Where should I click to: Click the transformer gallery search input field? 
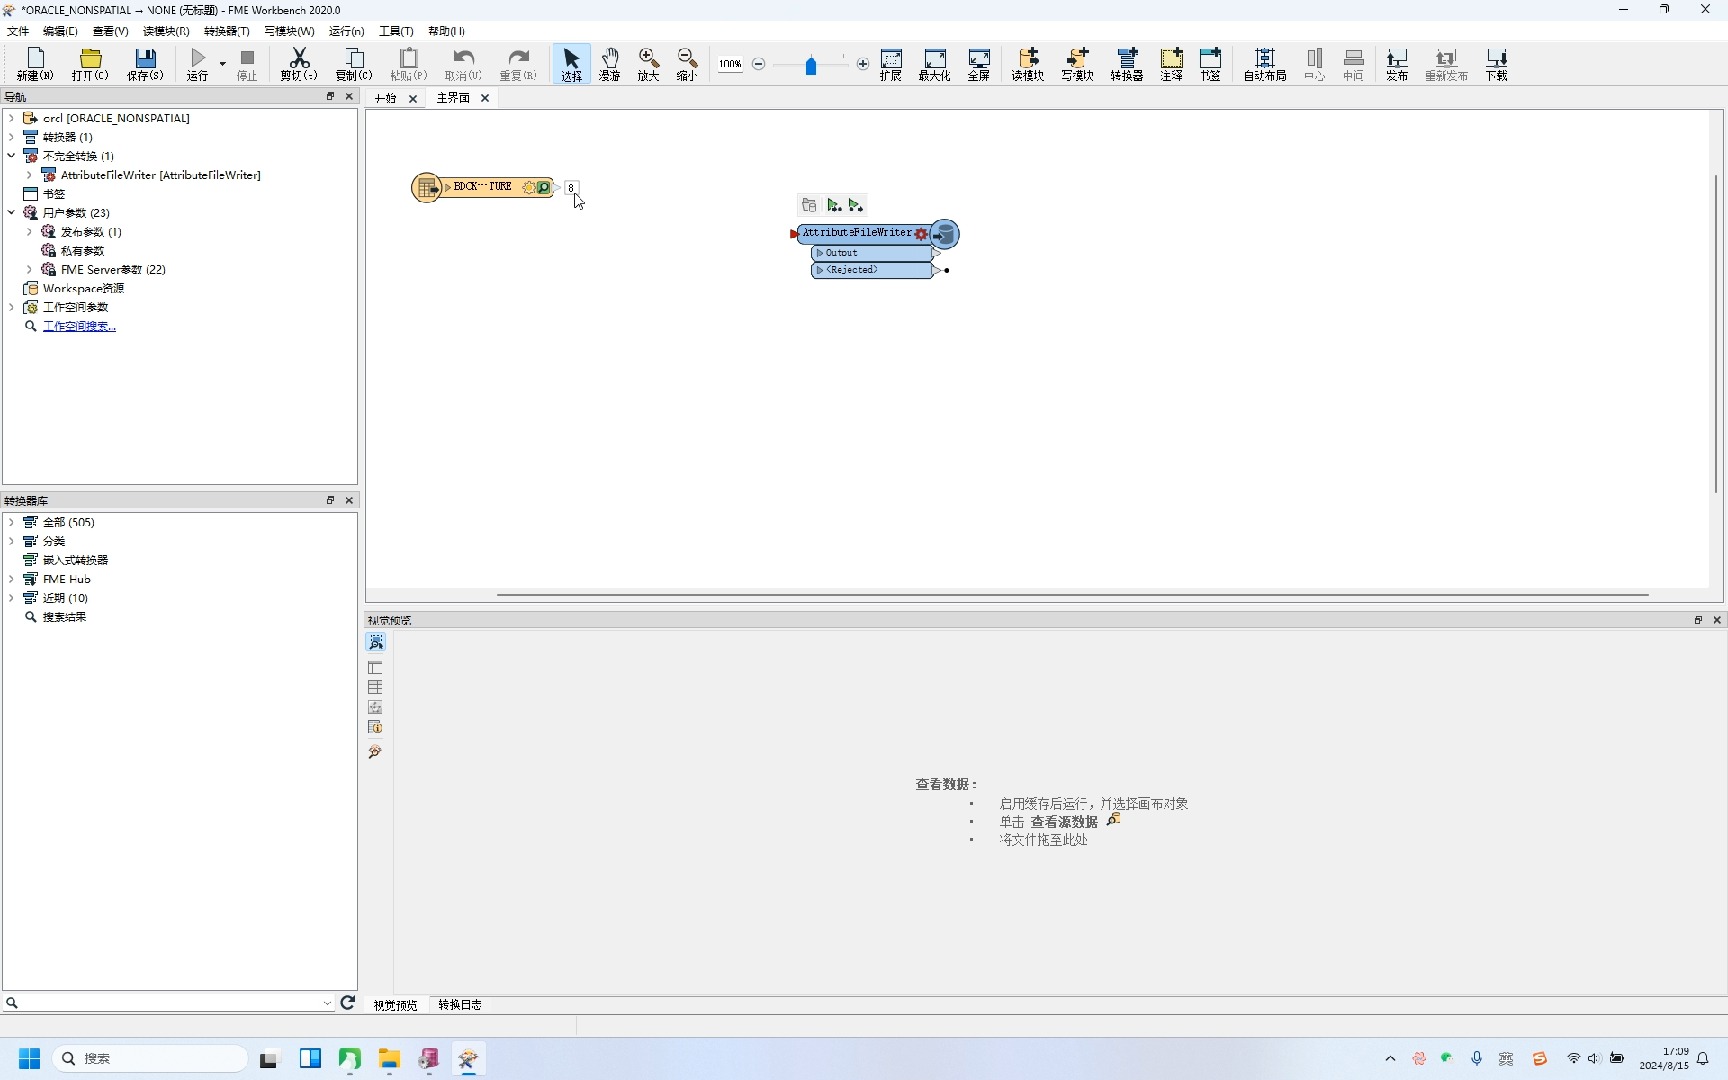168,1003
